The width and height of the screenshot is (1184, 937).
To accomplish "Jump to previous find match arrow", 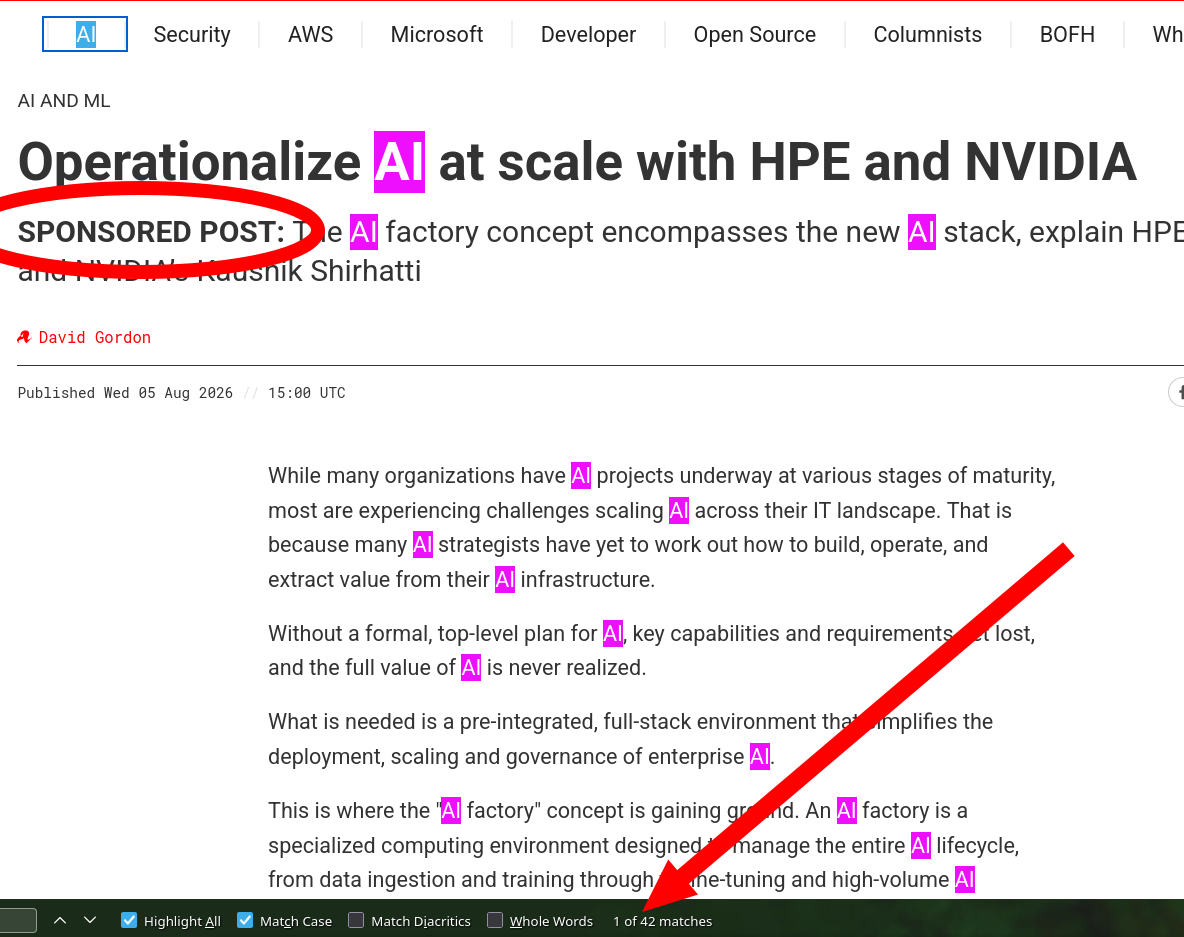I will 60,920.
